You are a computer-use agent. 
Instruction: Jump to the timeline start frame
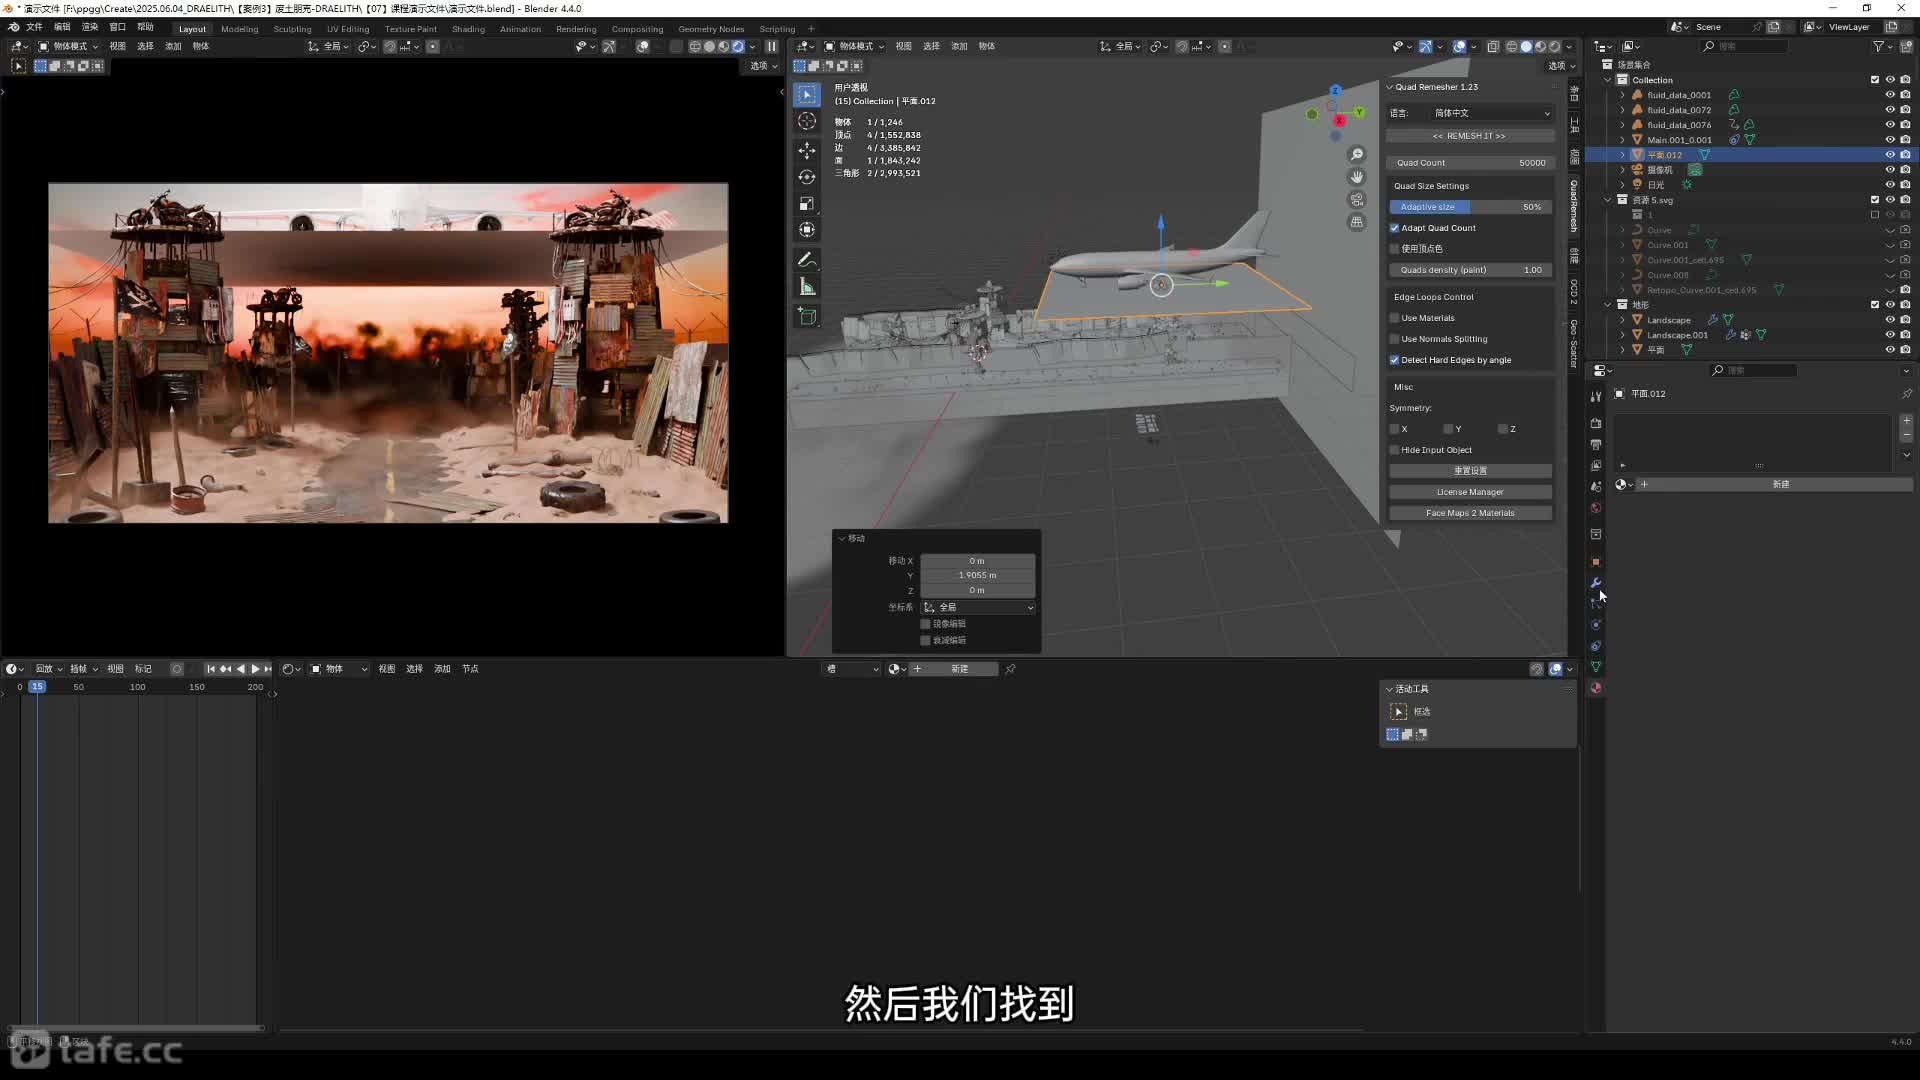(x=211, y=669)
